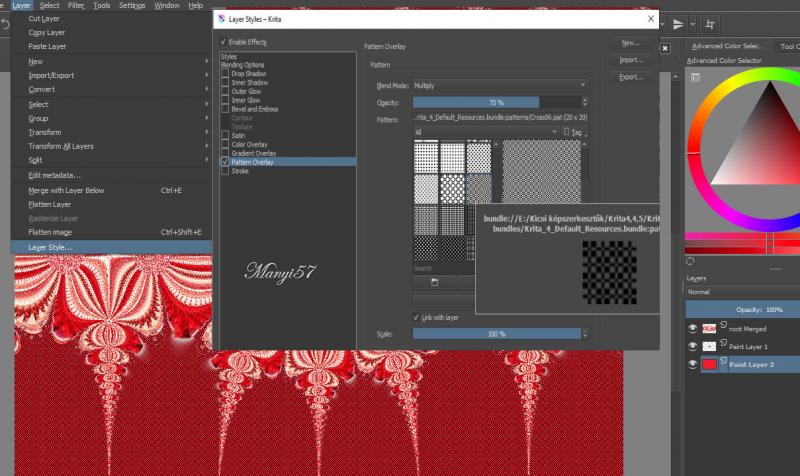Expand the layer blending mode Normal dropdown

[742, 293]
